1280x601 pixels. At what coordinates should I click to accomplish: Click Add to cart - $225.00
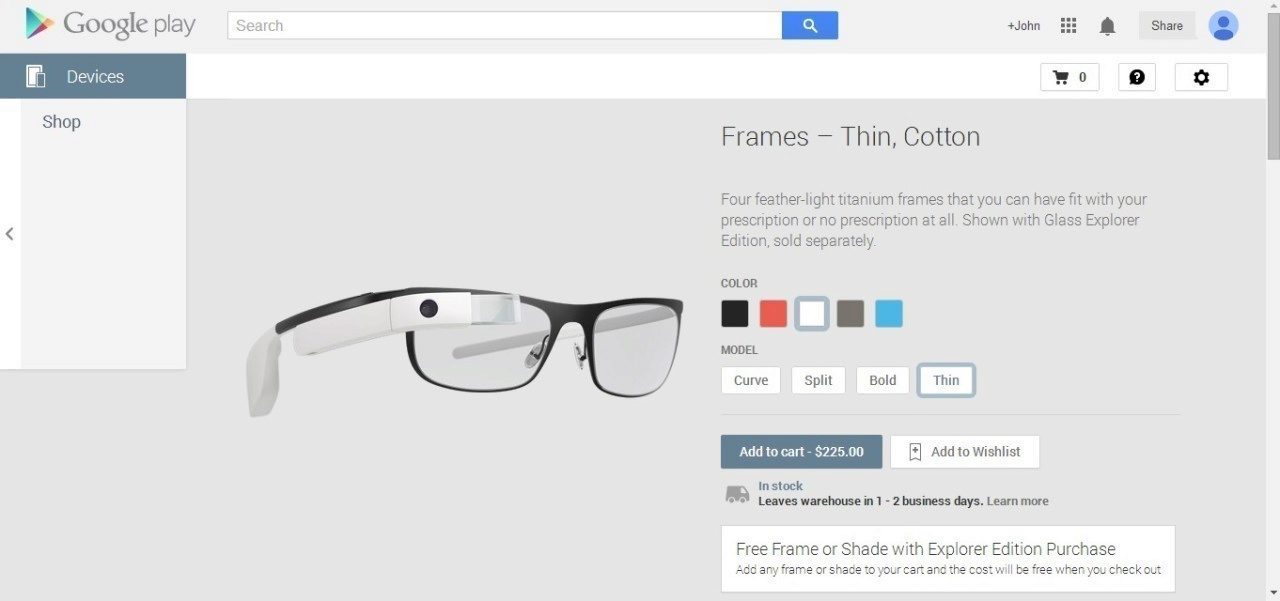[801, 452]
